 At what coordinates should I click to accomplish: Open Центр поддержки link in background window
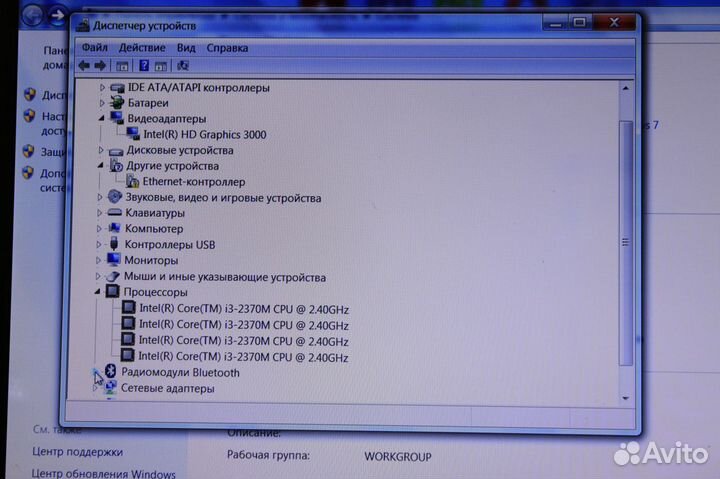[78, 451]
